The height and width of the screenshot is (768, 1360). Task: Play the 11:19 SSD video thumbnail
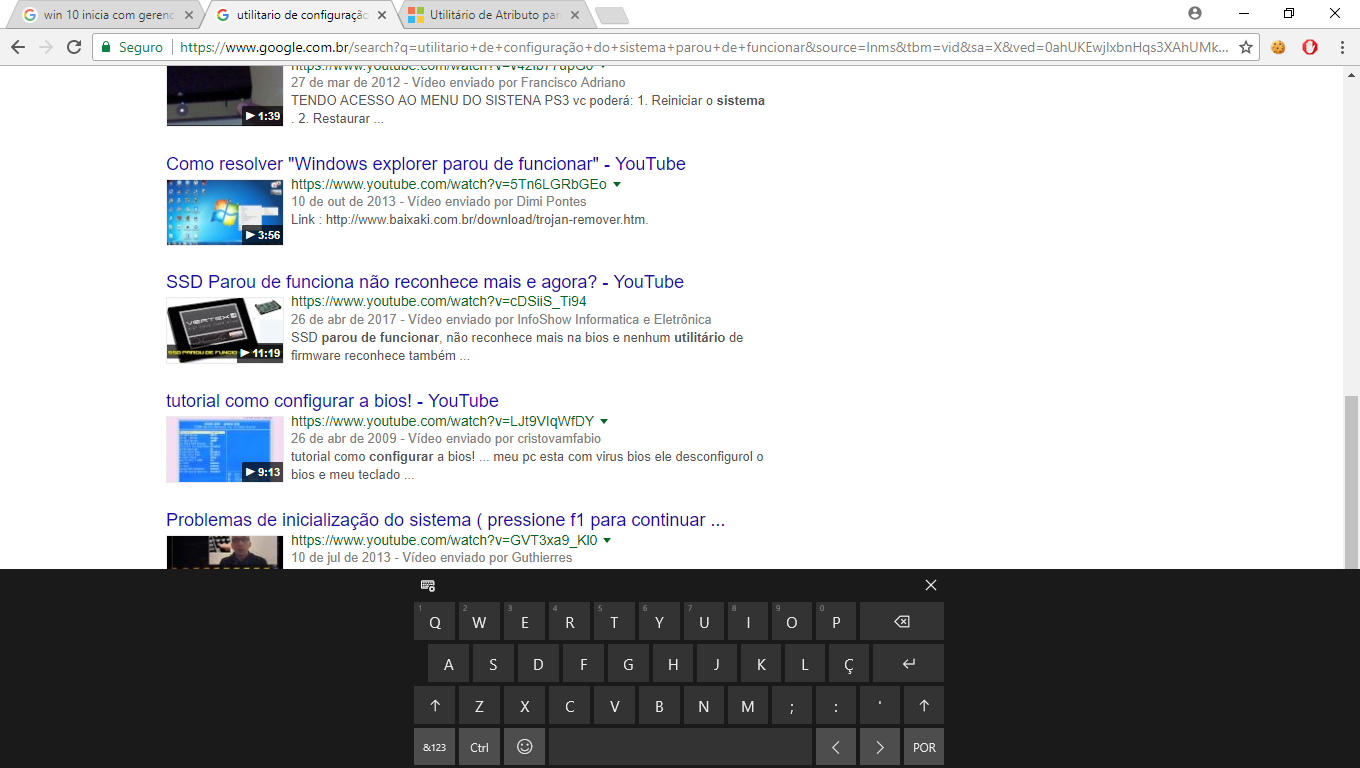click(x=225, y=330)
